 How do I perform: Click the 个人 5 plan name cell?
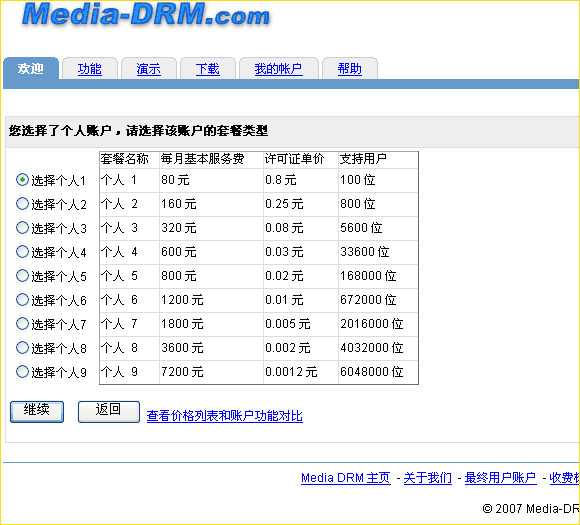129,276
